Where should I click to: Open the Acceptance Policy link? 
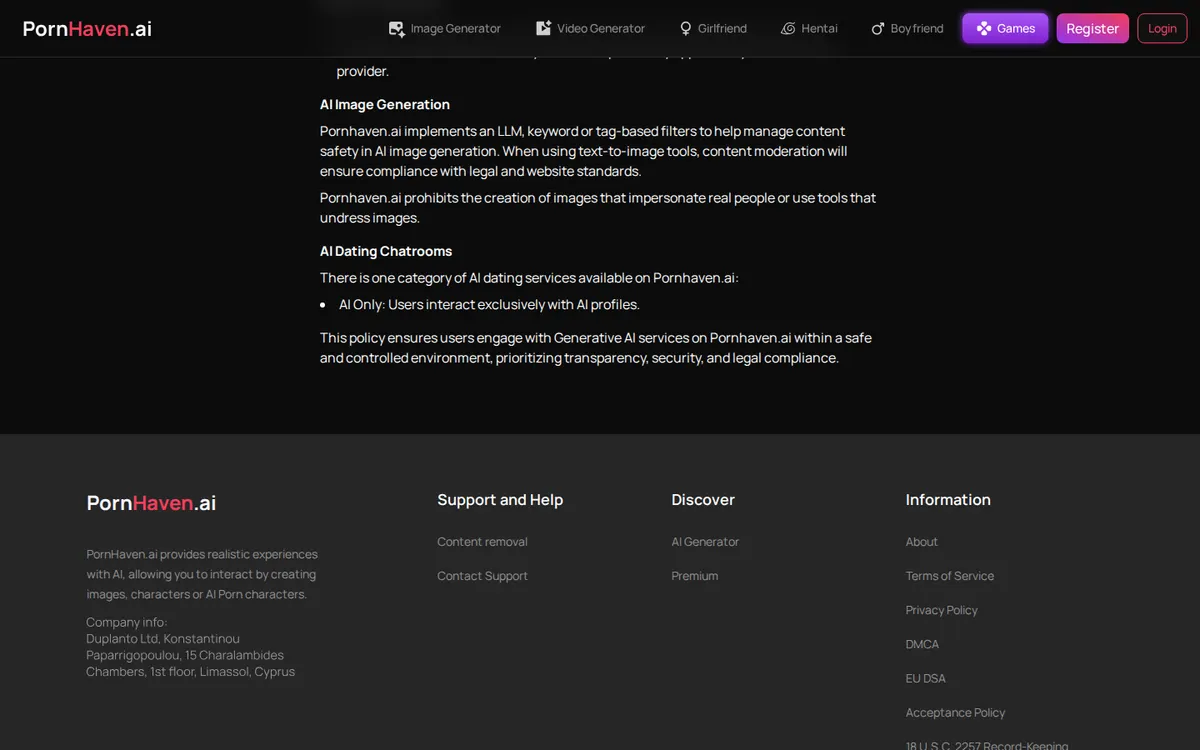click(x=955, y=712)
